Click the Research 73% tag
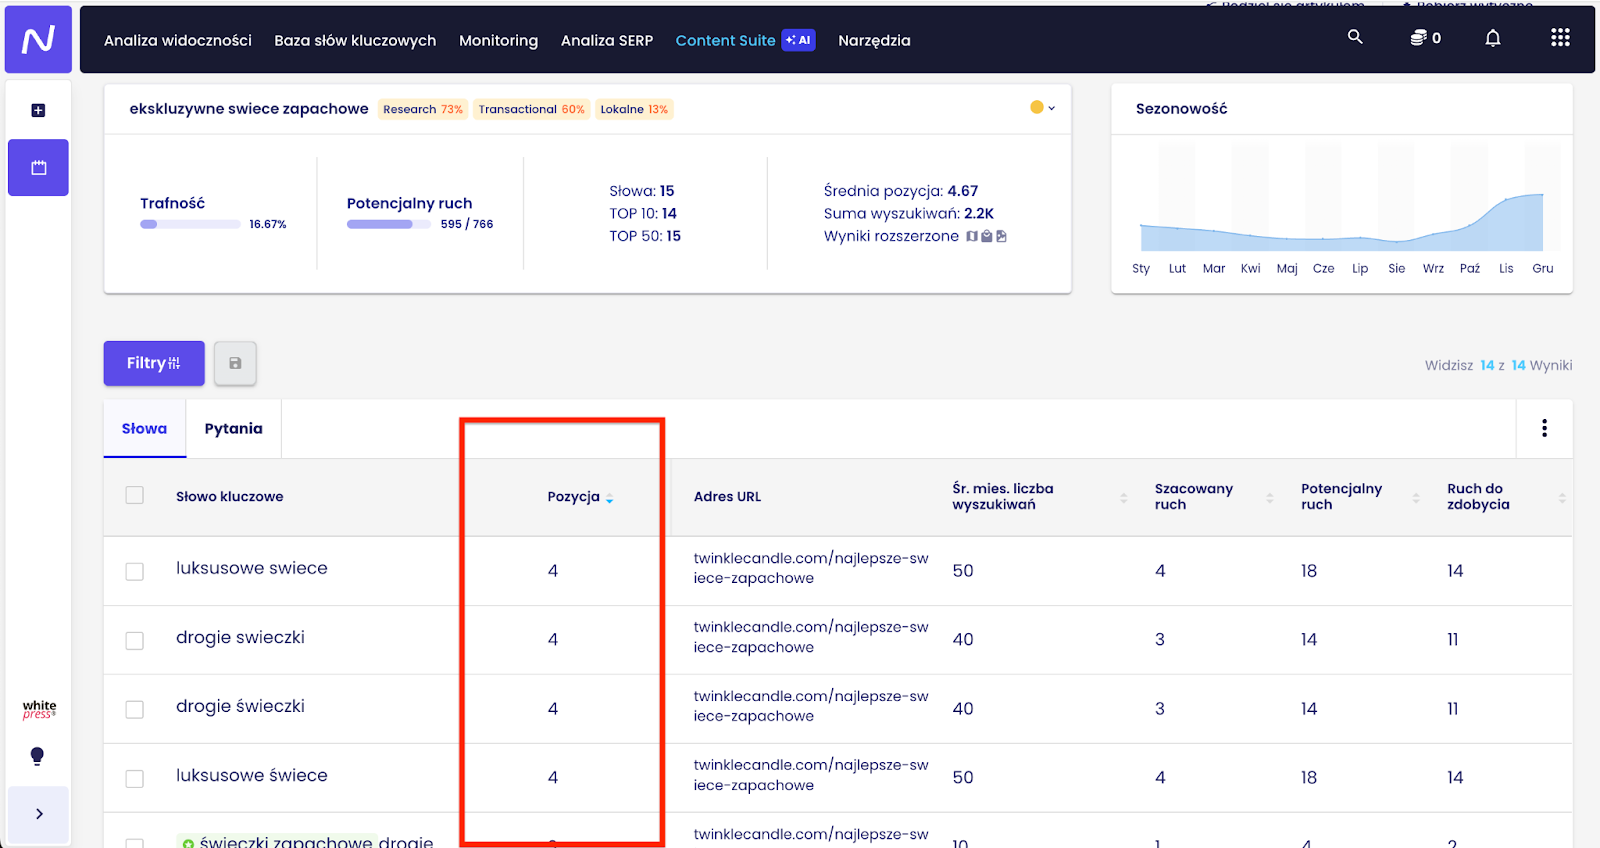1600x848 pixels. (x=422, y=109)
